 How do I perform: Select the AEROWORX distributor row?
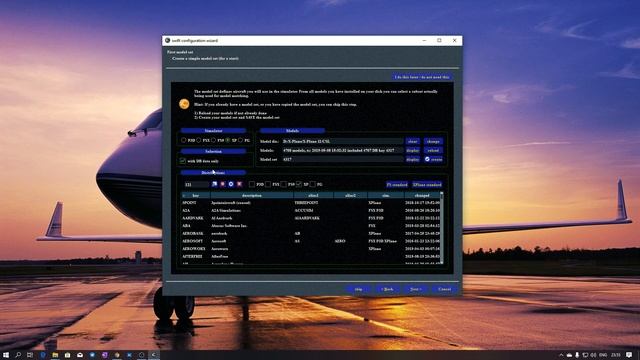310,249
